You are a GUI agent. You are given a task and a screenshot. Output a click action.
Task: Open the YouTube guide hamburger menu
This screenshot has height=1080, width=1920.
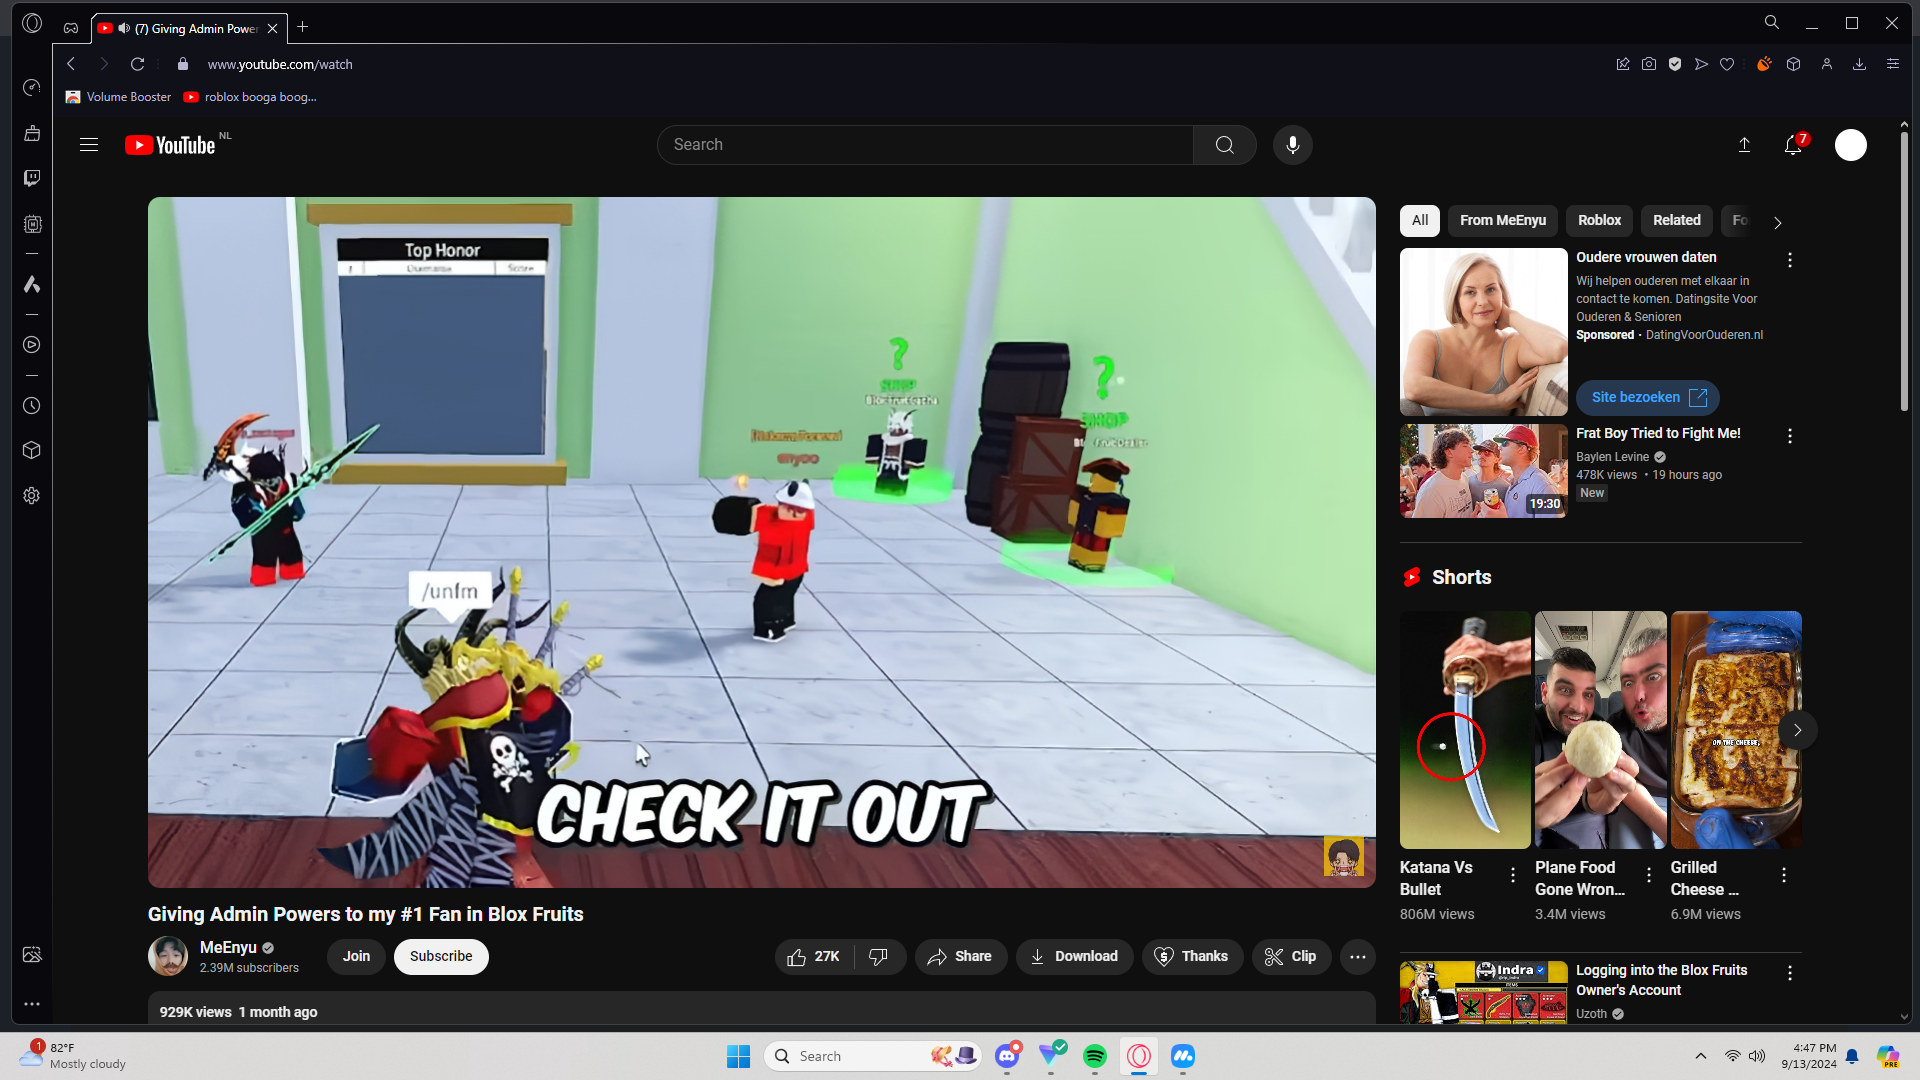[89, 145]
